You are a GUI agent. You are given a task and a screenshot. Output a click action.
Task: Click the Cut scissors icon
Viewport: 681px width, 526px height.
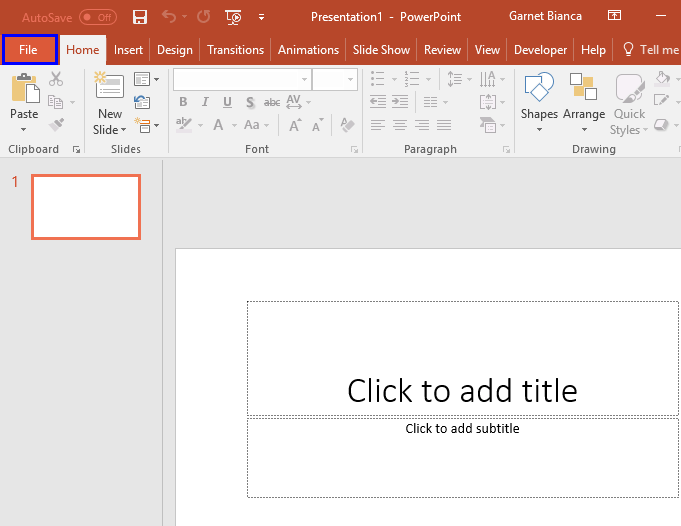point(56,79)
